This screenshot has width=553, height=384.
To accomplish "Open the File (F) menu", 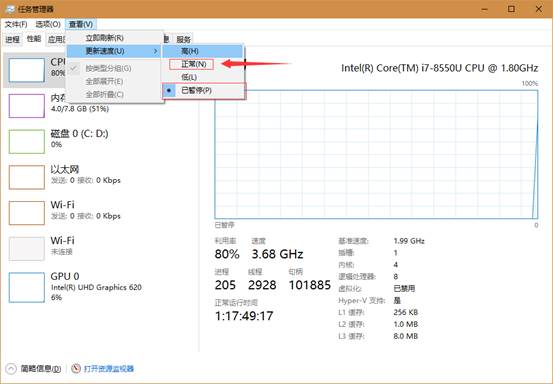I will 16,24.
